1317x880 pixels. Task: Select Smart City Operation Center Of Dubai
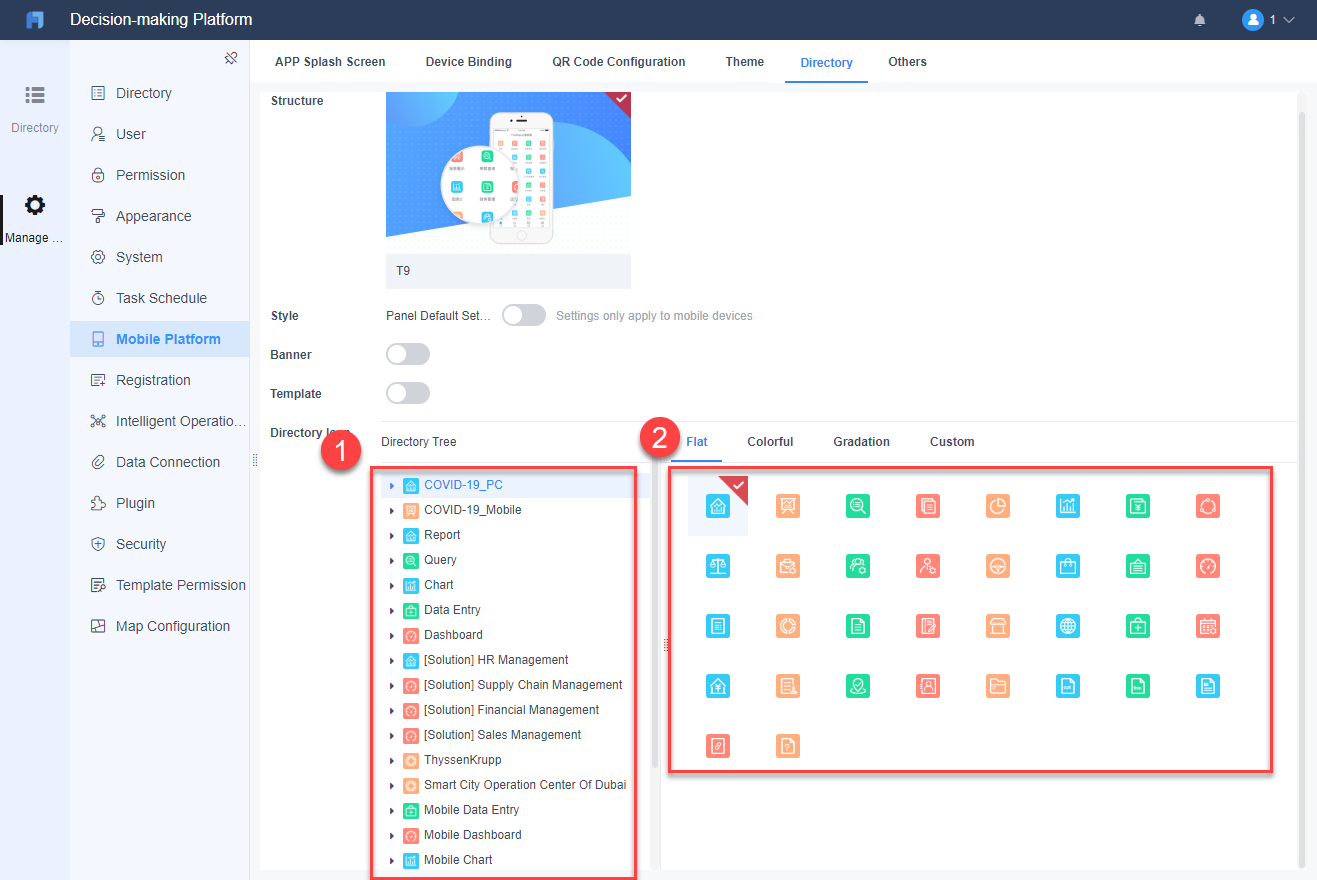[x=525, y=785]
